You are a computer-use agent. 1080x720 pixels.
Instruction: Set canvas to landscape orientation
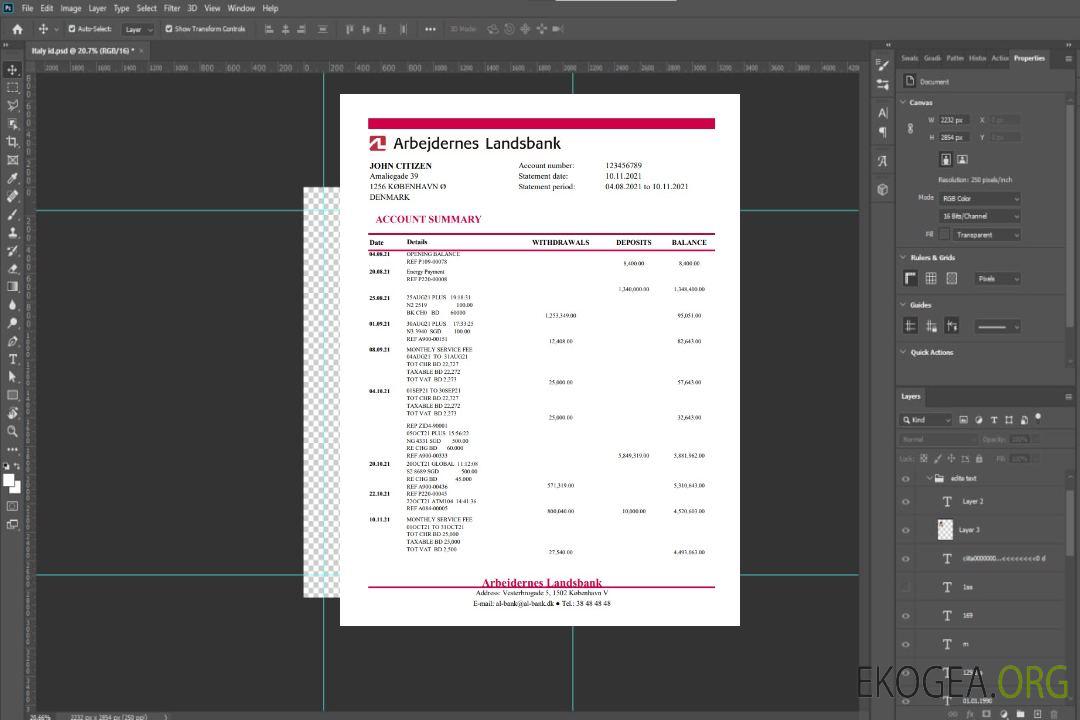tap(962, 159)
